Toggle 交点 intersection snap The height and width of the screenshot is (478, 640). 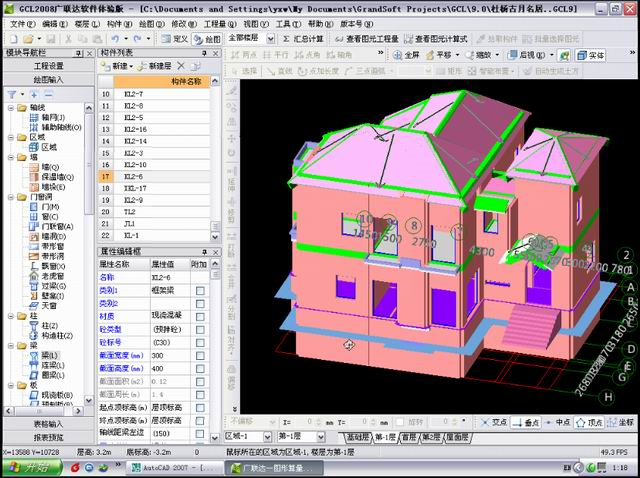493,422
